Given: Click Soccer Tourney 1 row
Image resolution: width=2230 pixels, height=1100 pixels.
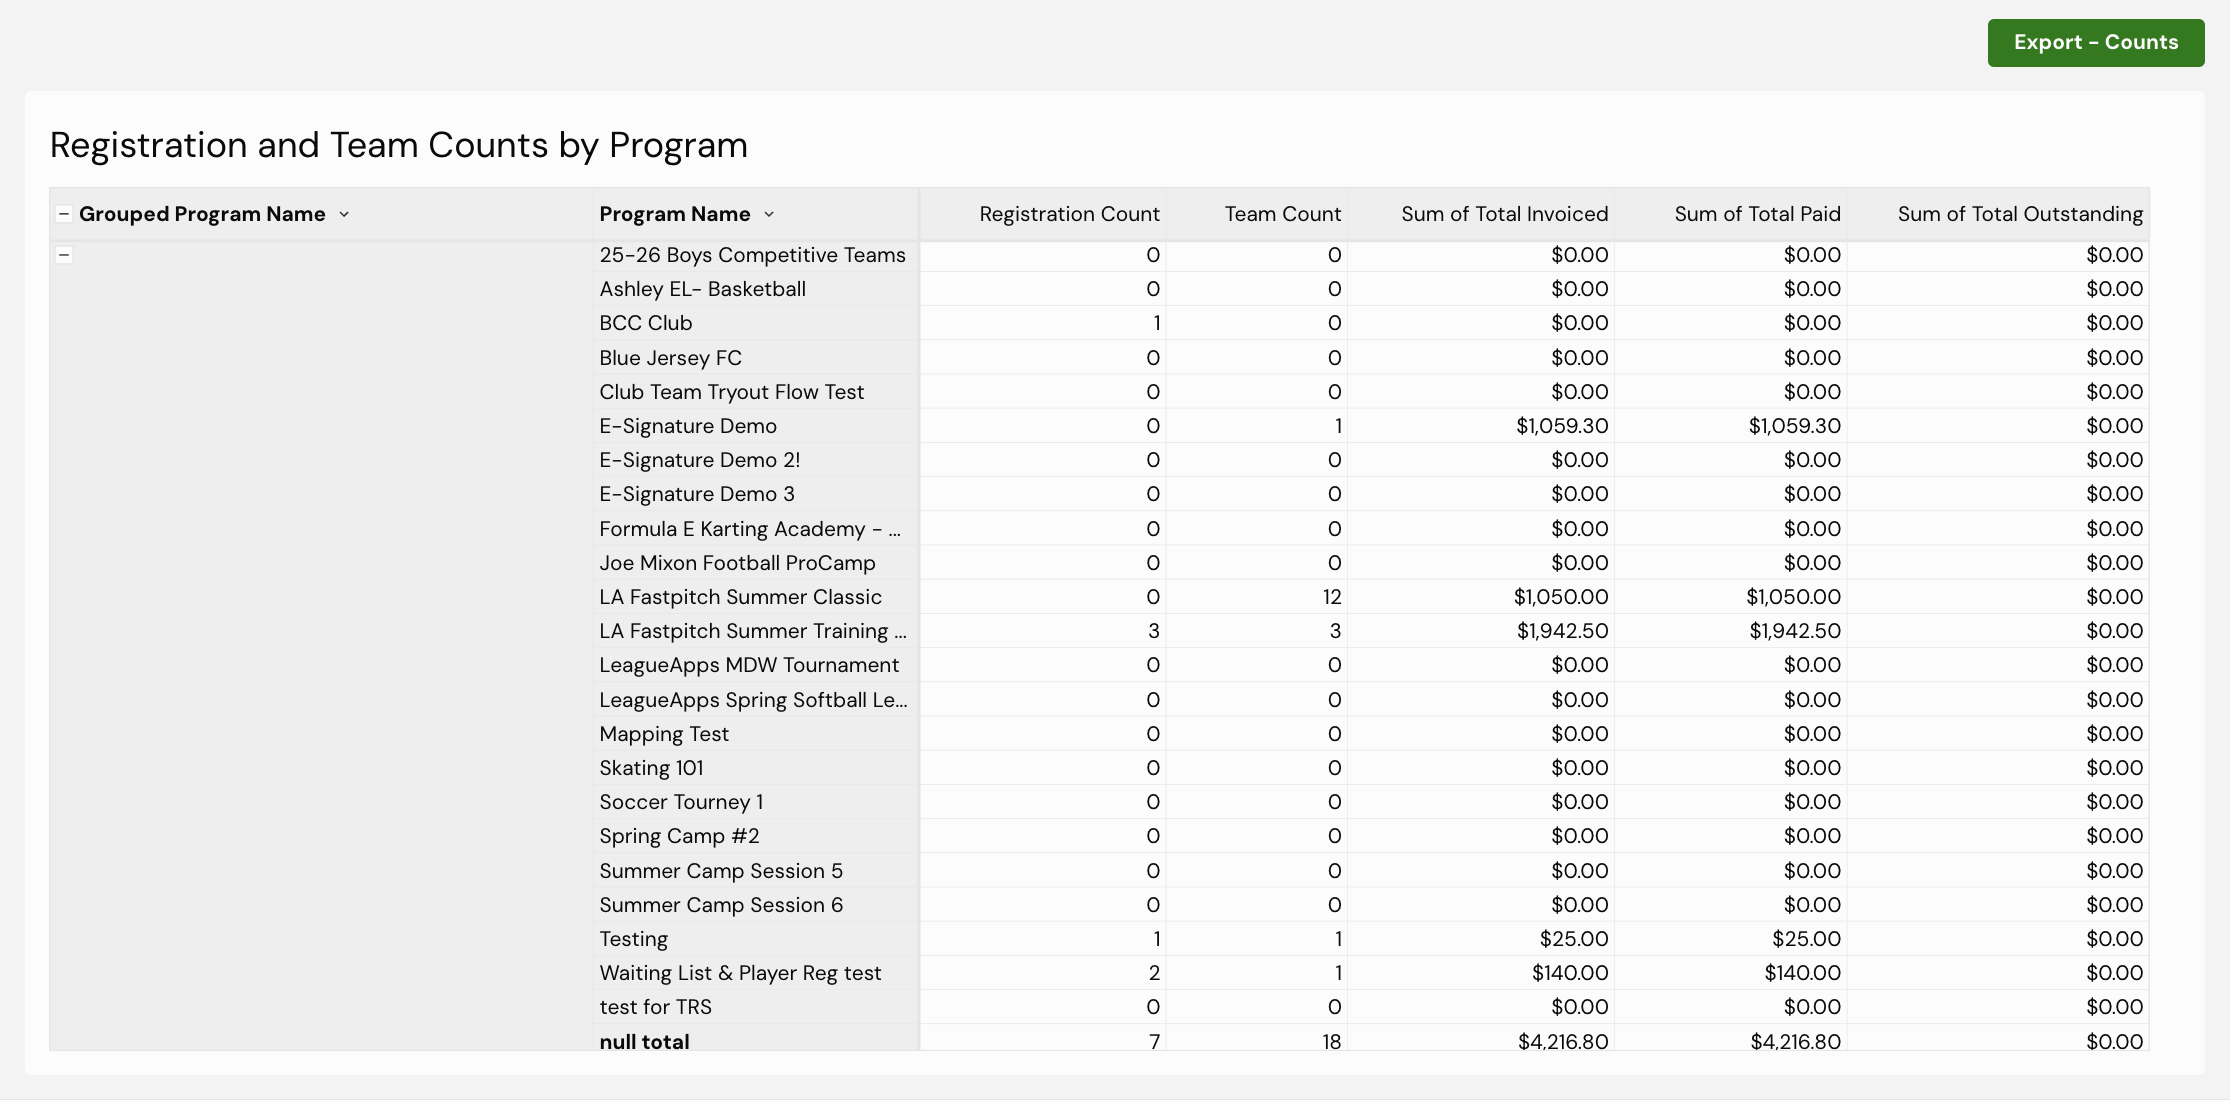Looking at the screenshot, I should pyautogui.click(x=681, y=802).
